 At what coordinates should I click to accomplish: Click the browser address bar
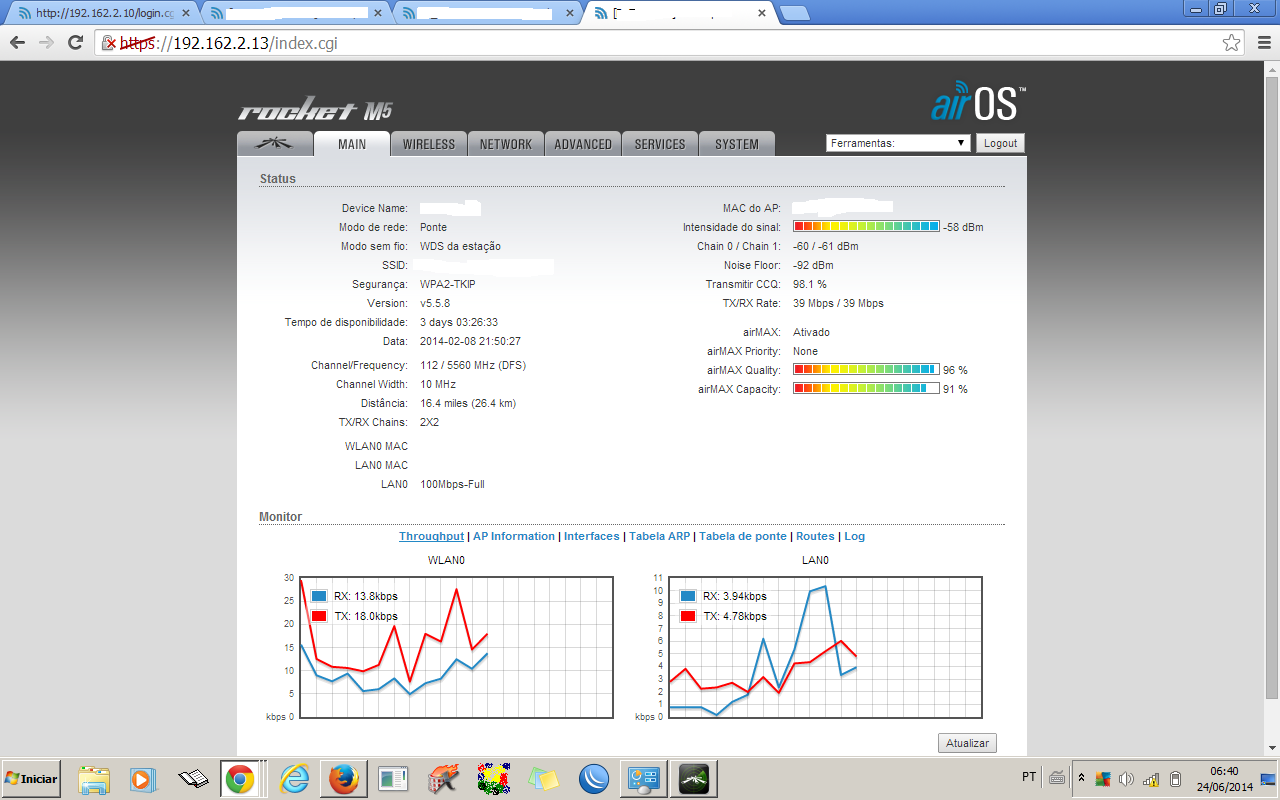pos(670,43)
